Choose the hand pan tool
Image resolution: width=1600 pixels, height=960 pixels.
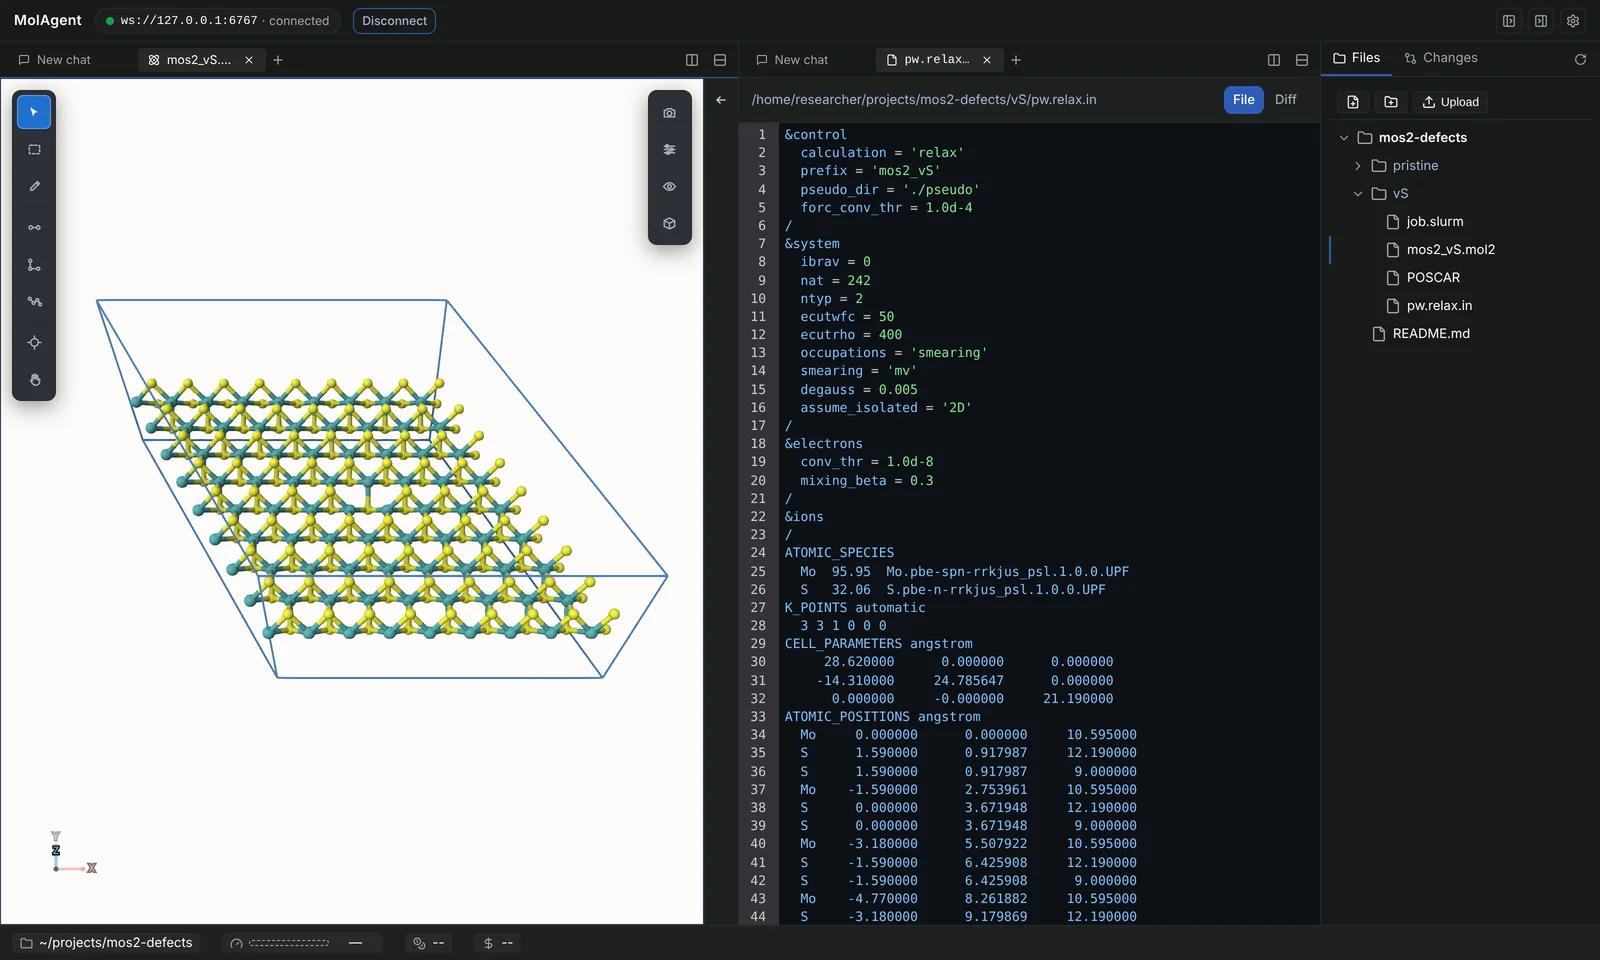34,380
